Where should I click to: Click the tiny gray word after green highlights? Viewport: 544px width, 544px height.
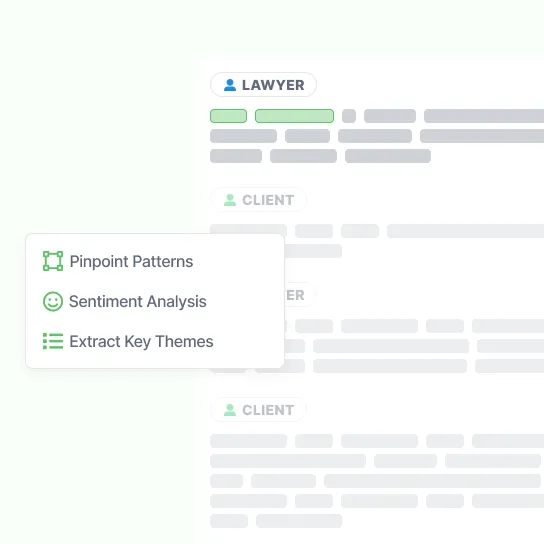(x=349, y=116)
